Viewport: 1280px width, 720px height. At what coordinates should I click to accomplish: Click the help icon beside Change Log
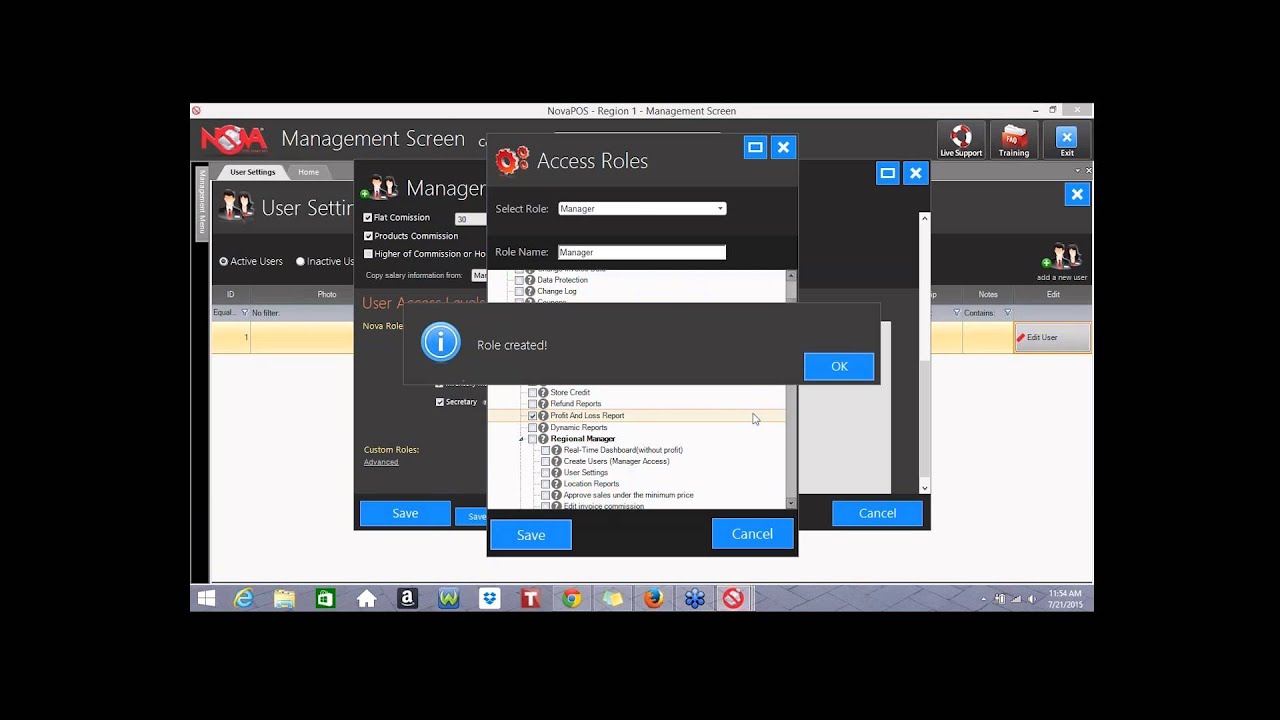point(531,291)
